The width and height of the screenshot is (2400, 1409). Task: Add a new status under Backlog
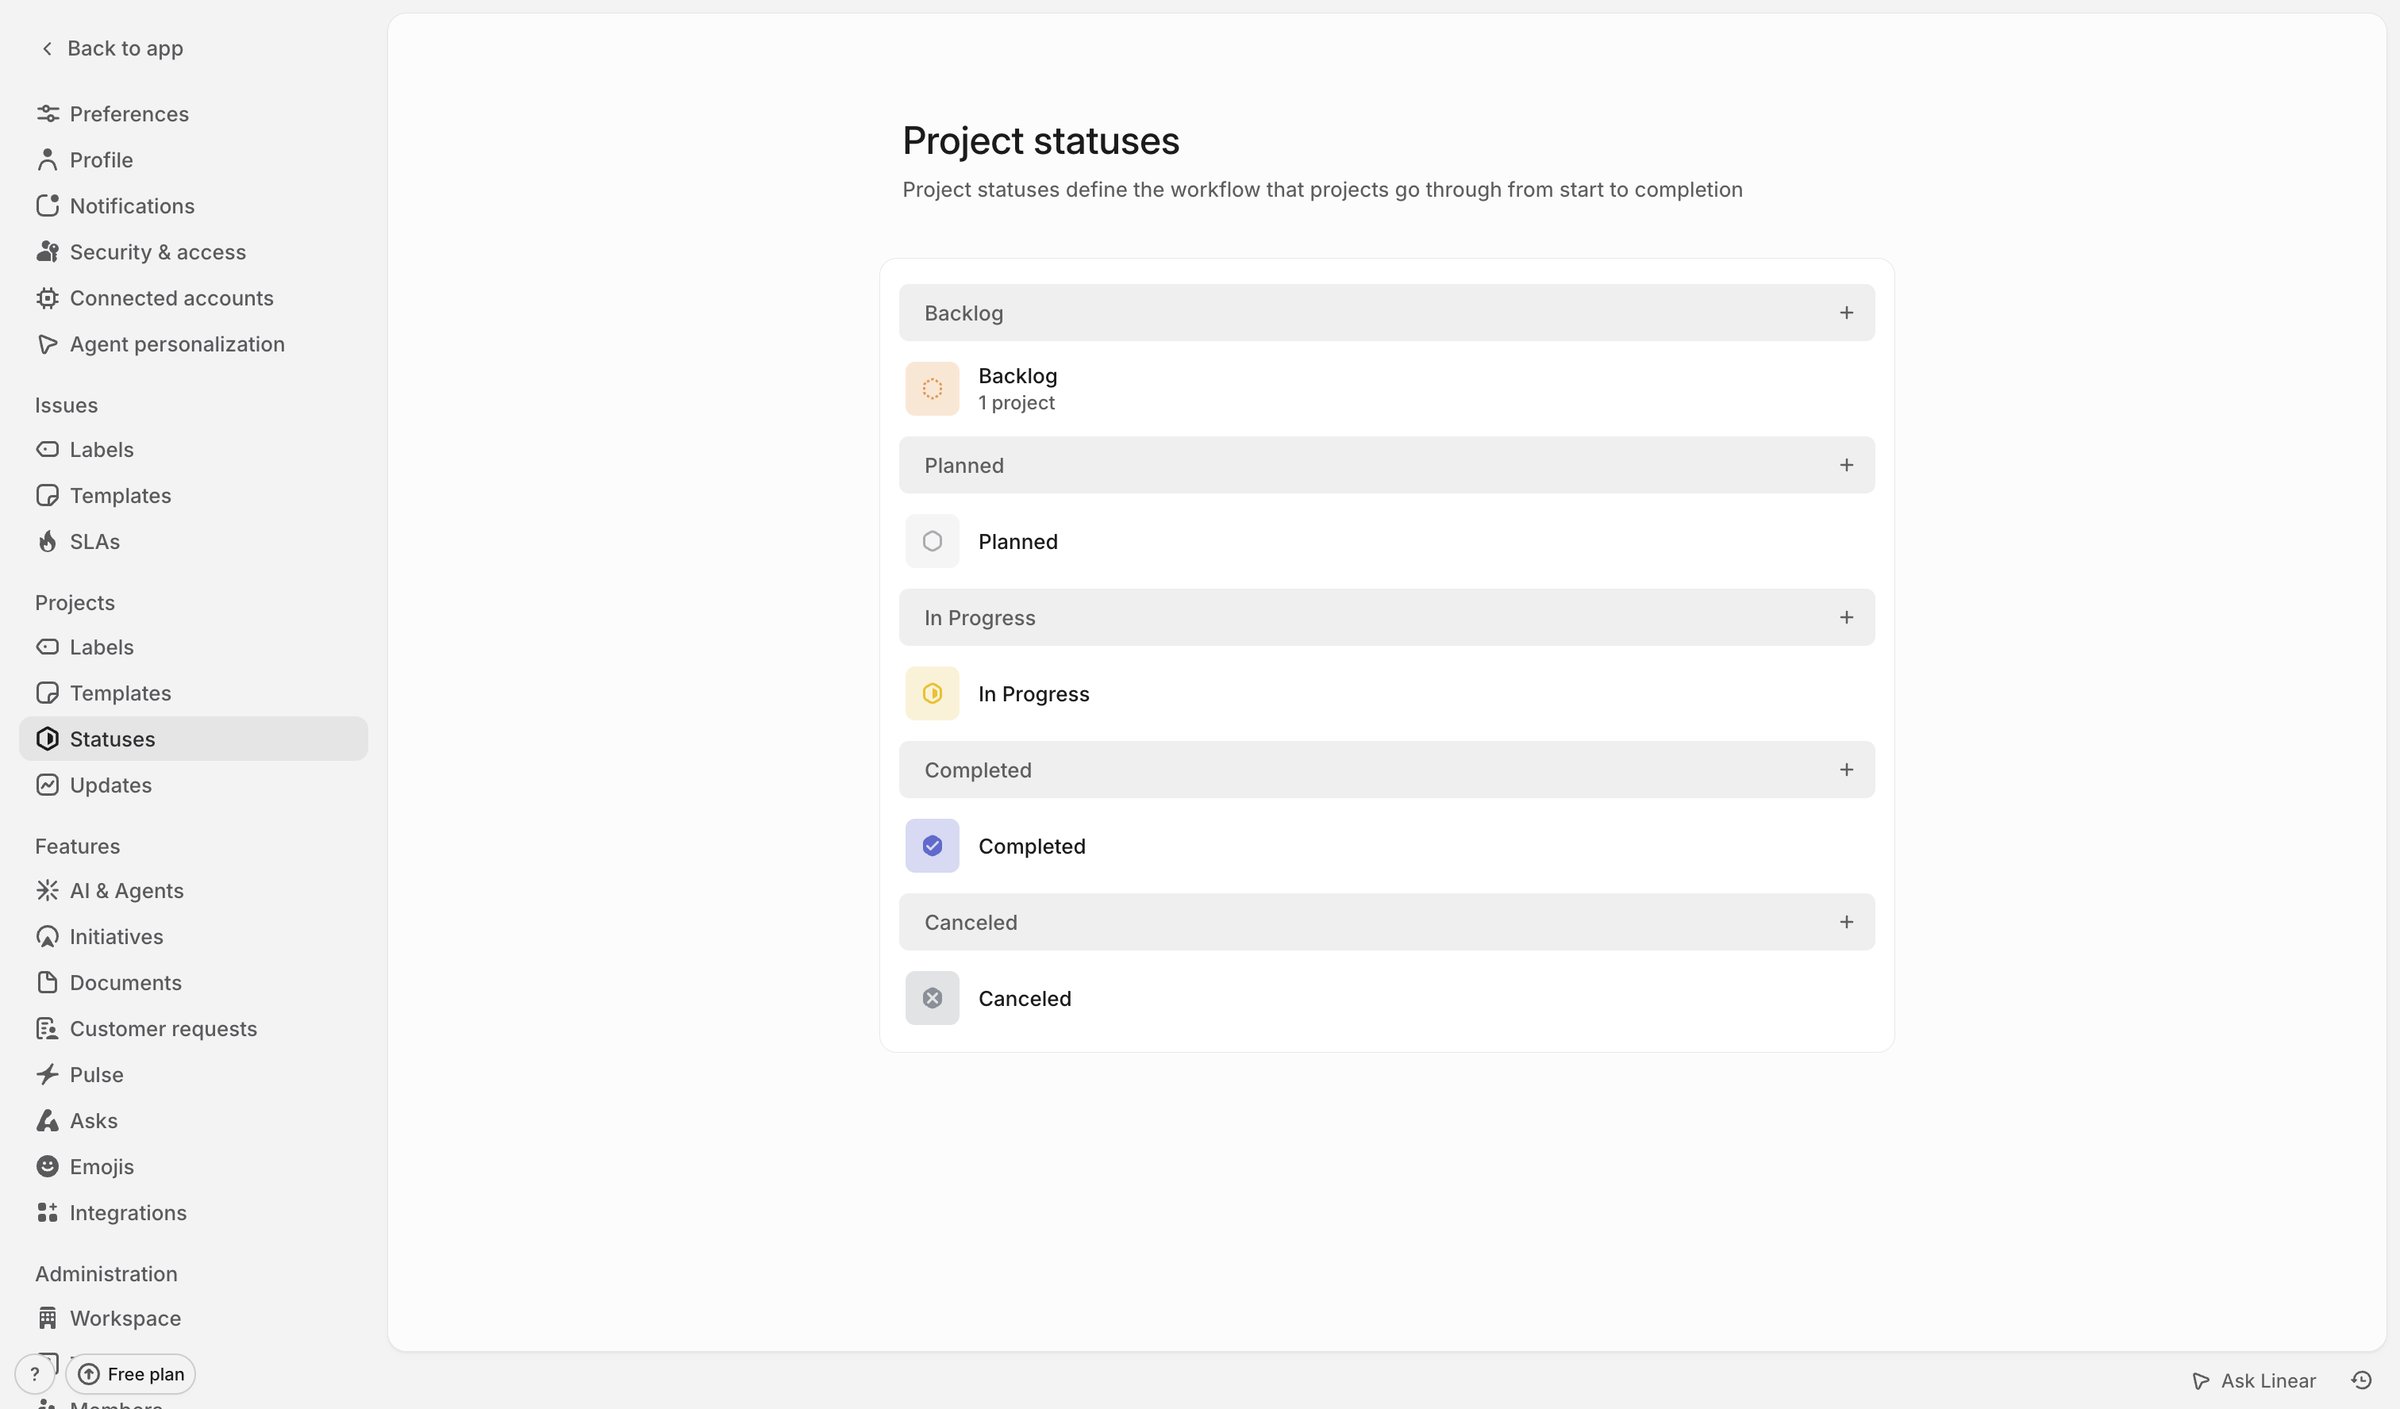tap(1846, 313)
